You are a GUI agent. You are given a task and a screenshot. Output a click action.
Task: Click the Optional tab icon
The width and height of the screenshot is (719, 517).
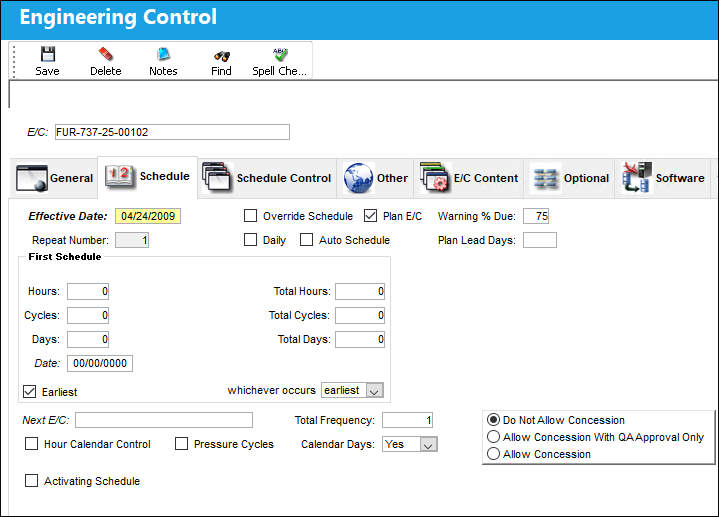[546, 178]
